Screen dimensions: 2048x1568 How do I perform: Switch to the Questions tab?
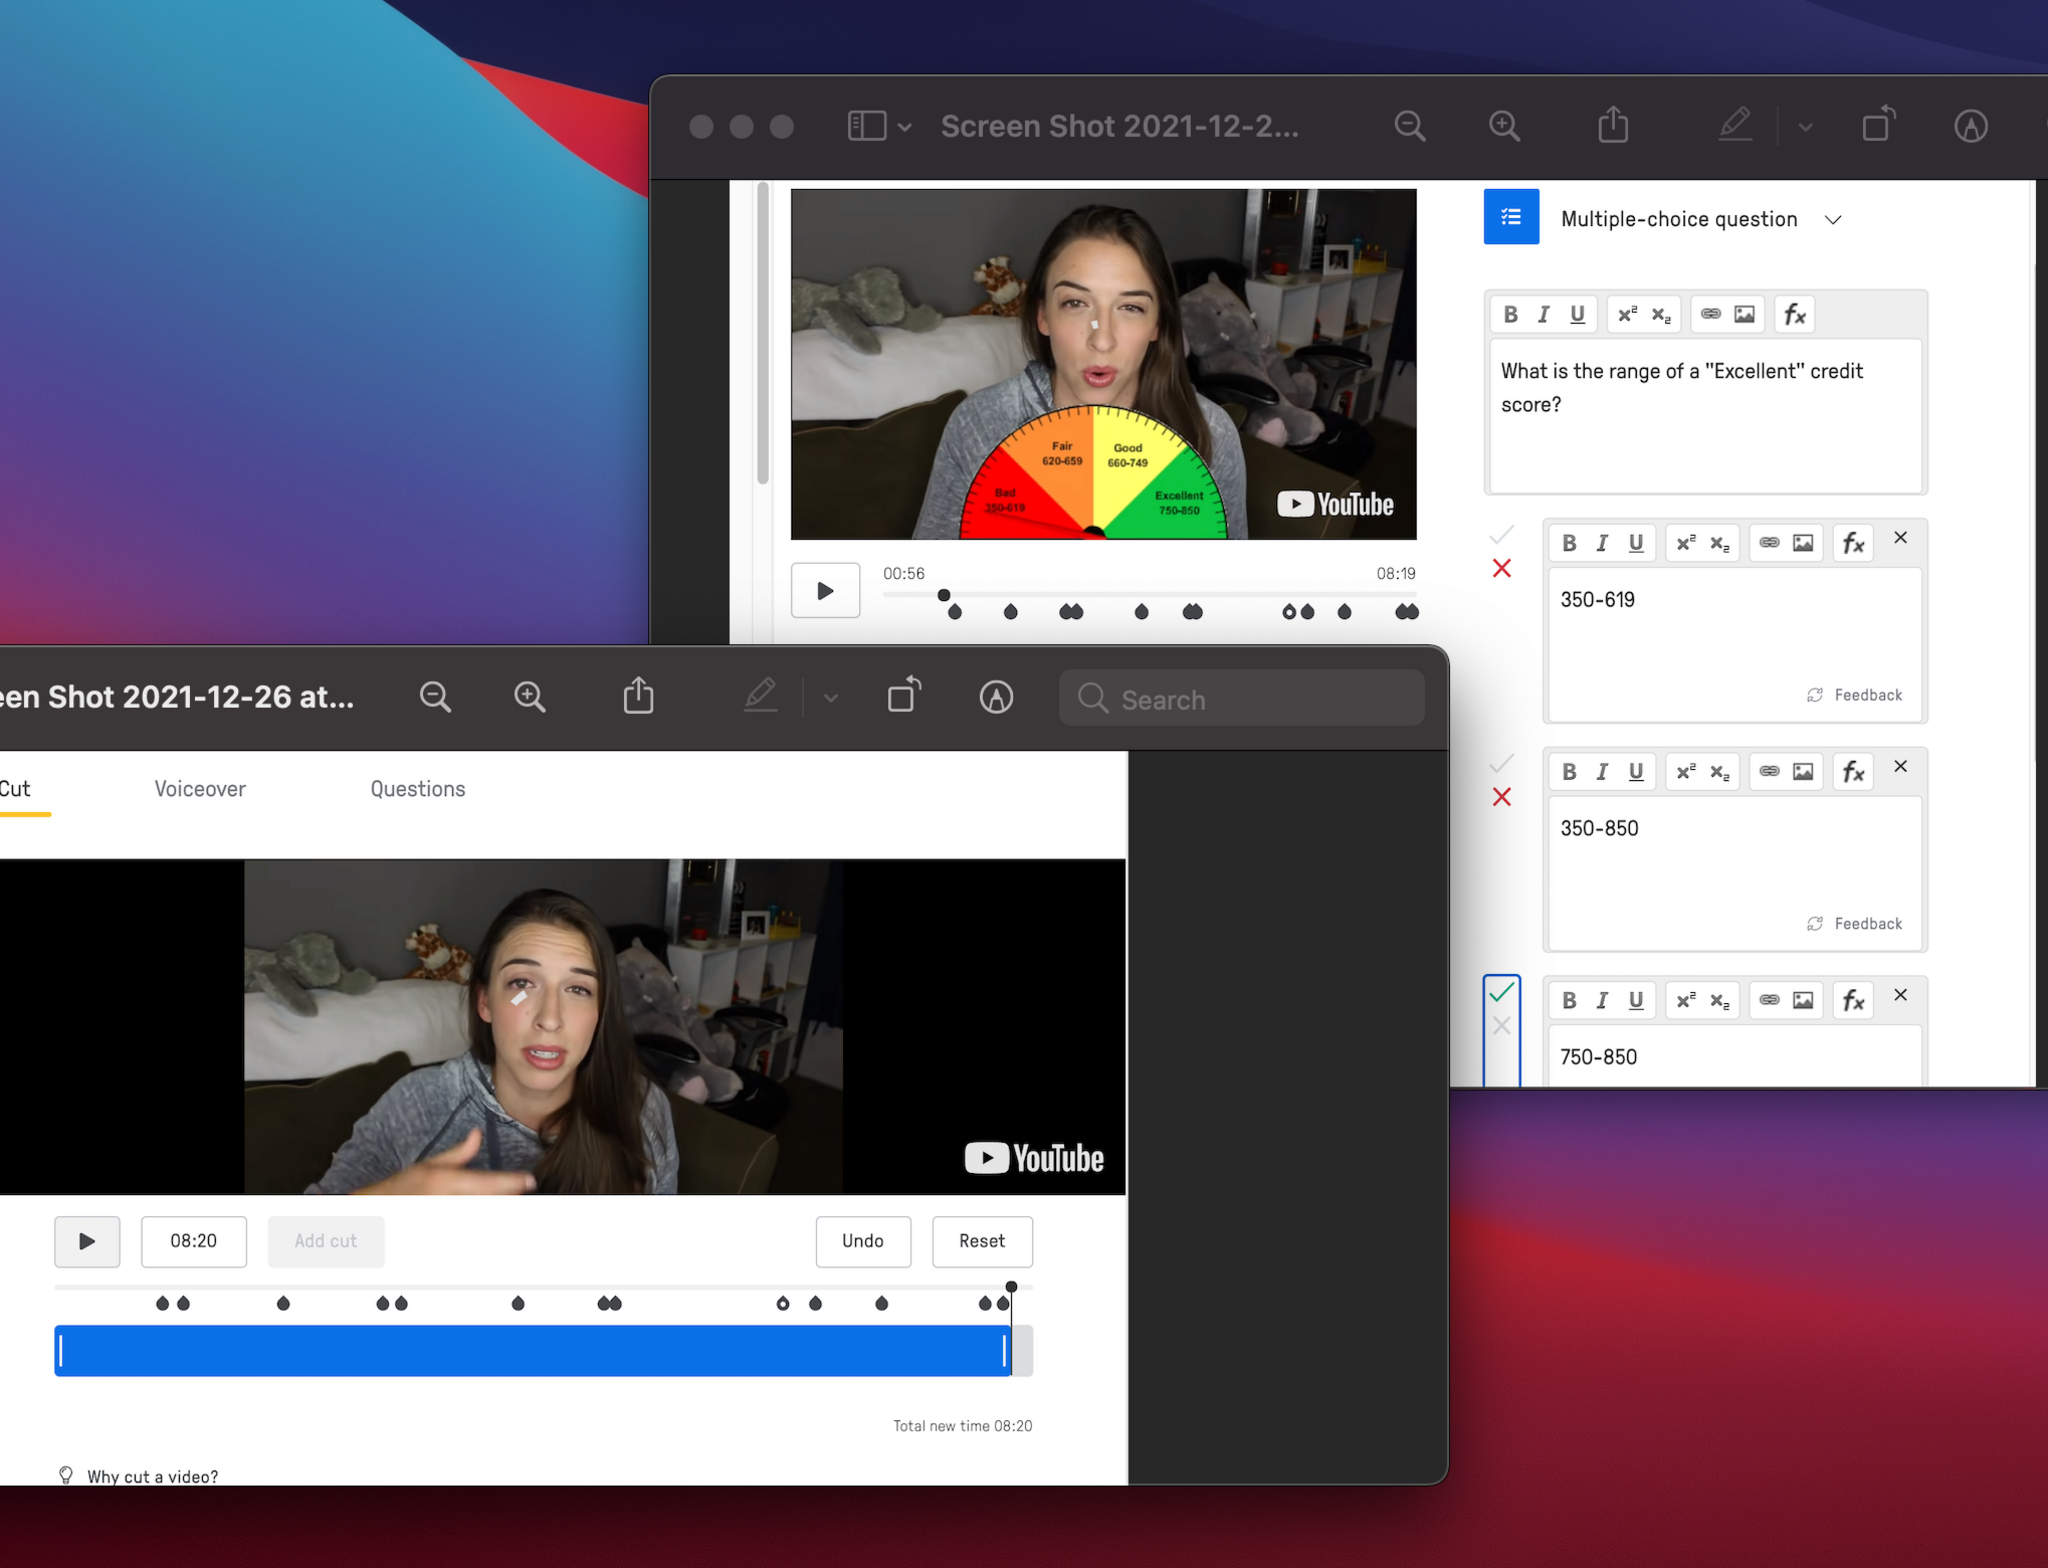pos(417,789)
